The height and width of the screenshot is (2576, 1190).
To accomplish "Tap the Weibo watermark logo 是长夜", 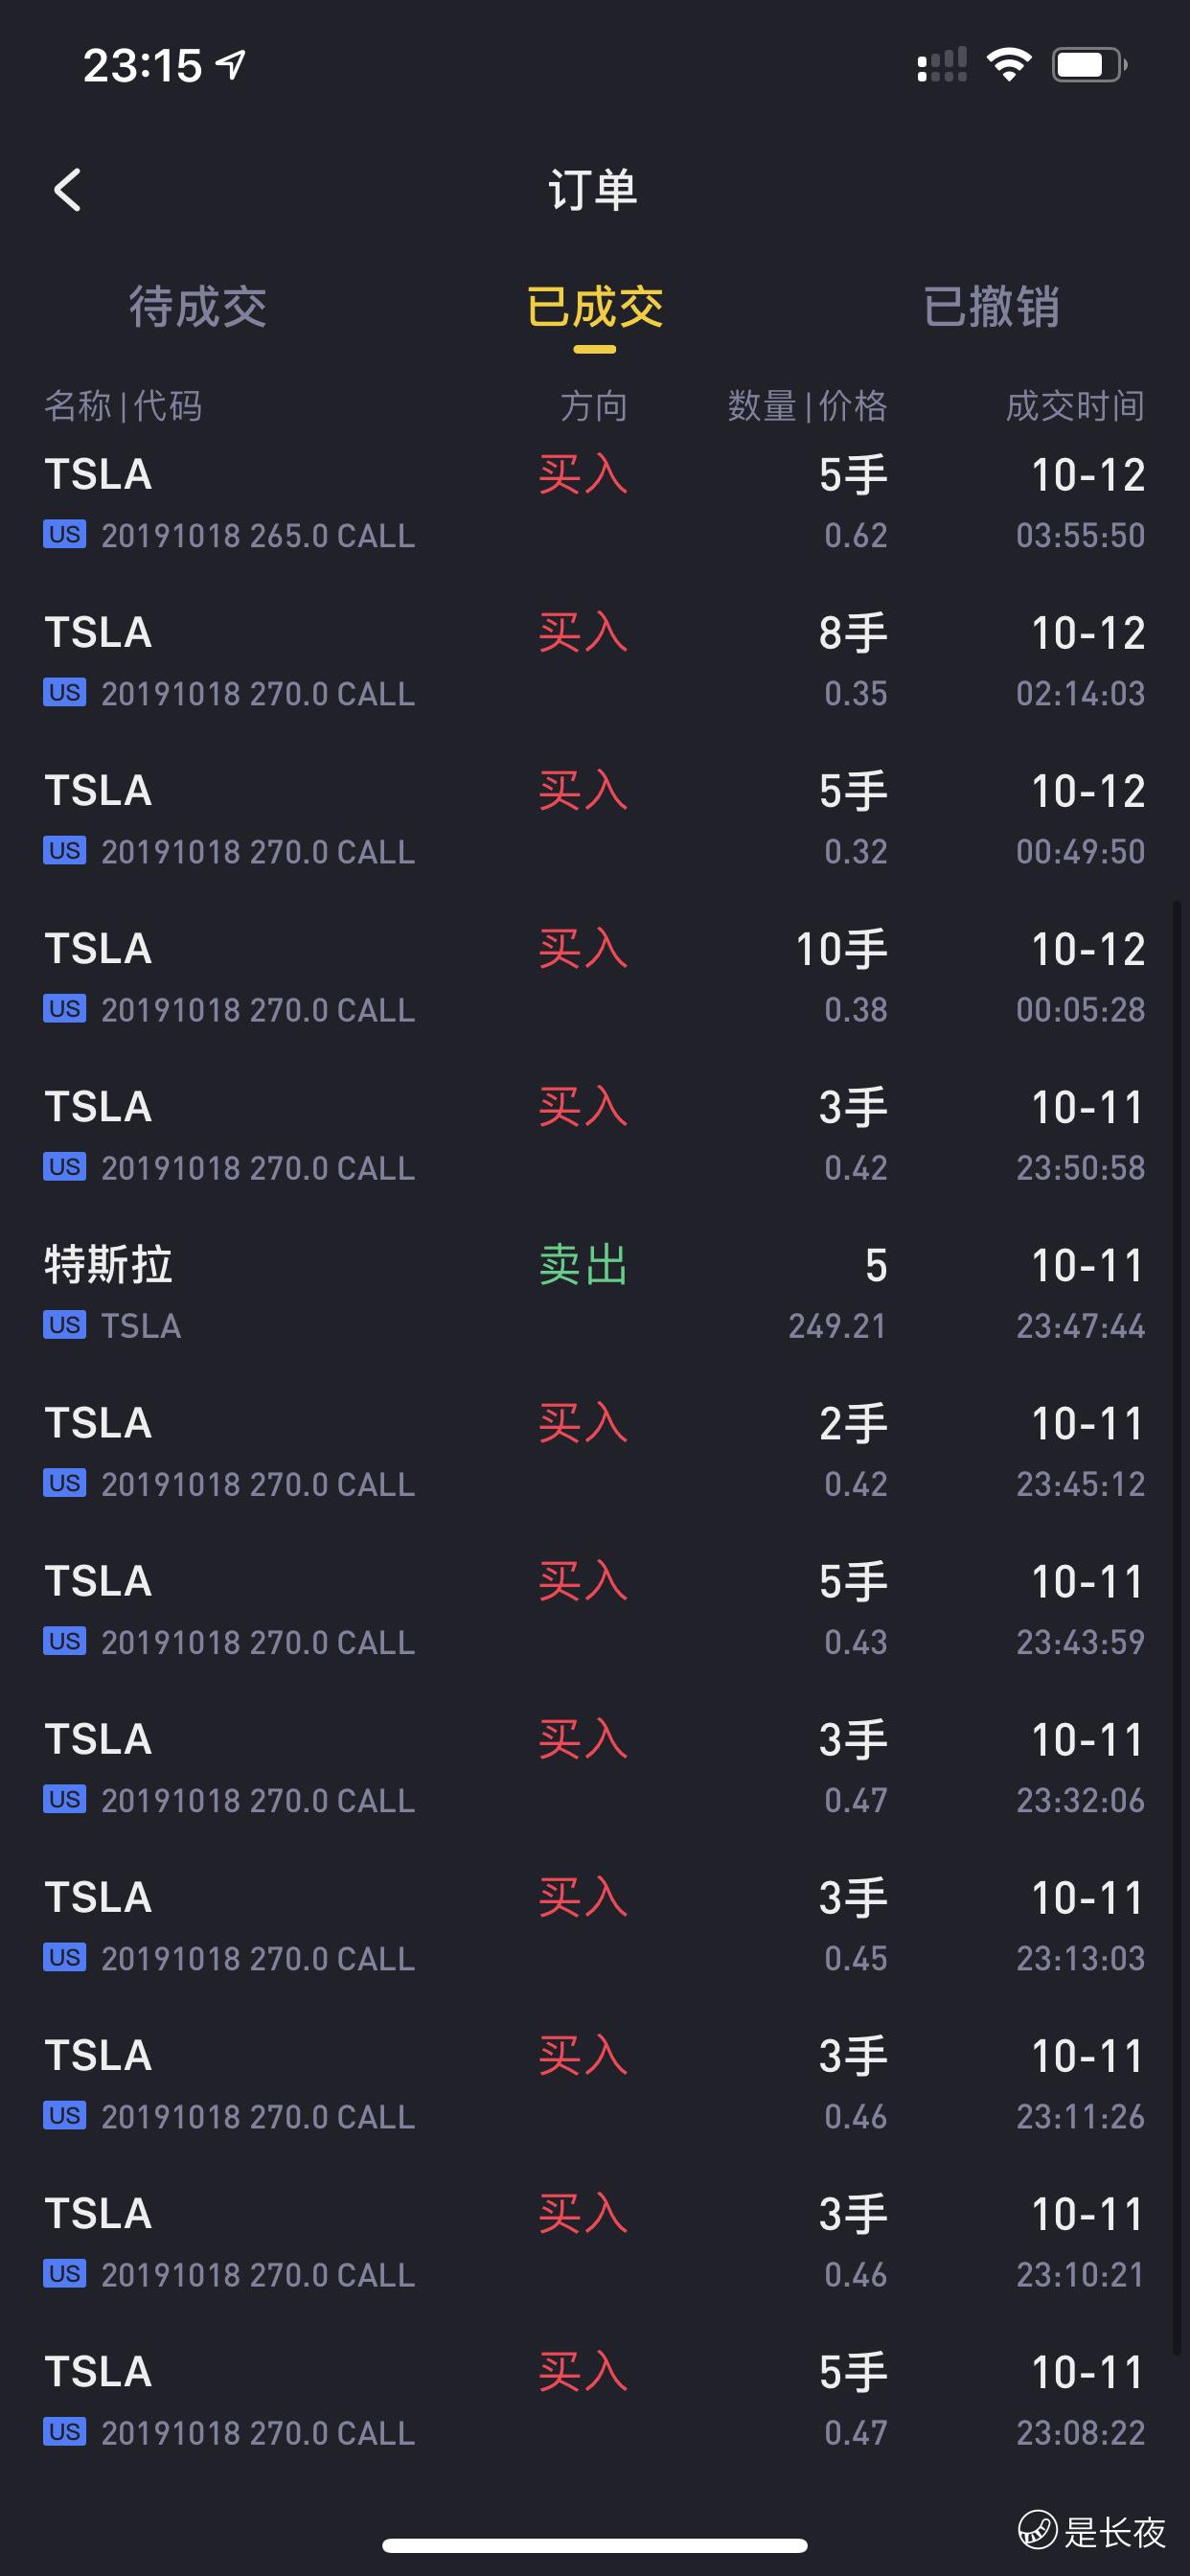I will (1092, 2531).
